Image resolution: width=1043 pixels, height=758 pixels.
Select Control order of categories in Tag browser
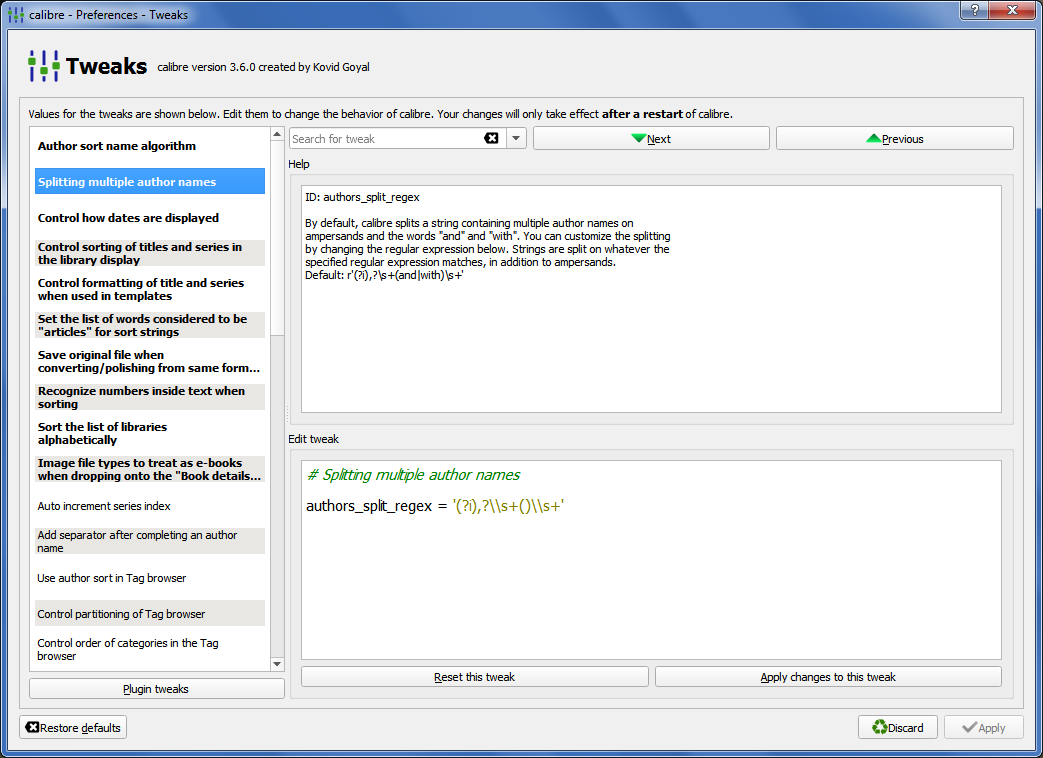coord(150,650)
